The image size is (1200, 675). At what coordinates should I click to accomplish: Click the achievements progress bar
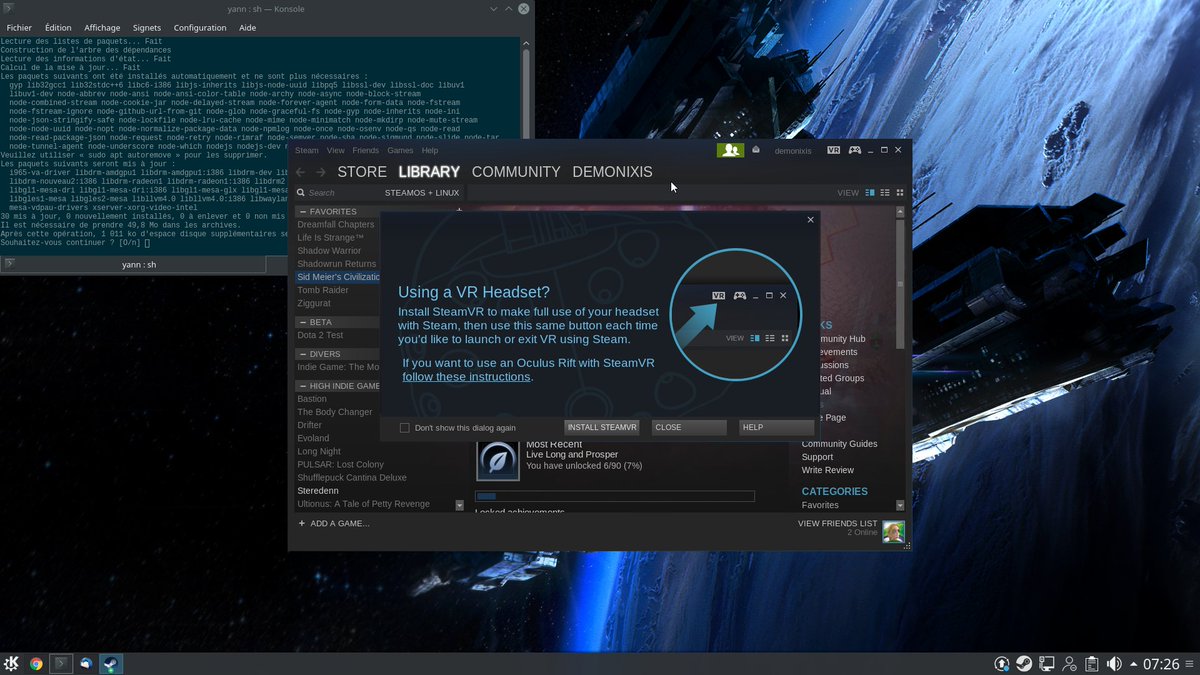(x=615, y=496)
